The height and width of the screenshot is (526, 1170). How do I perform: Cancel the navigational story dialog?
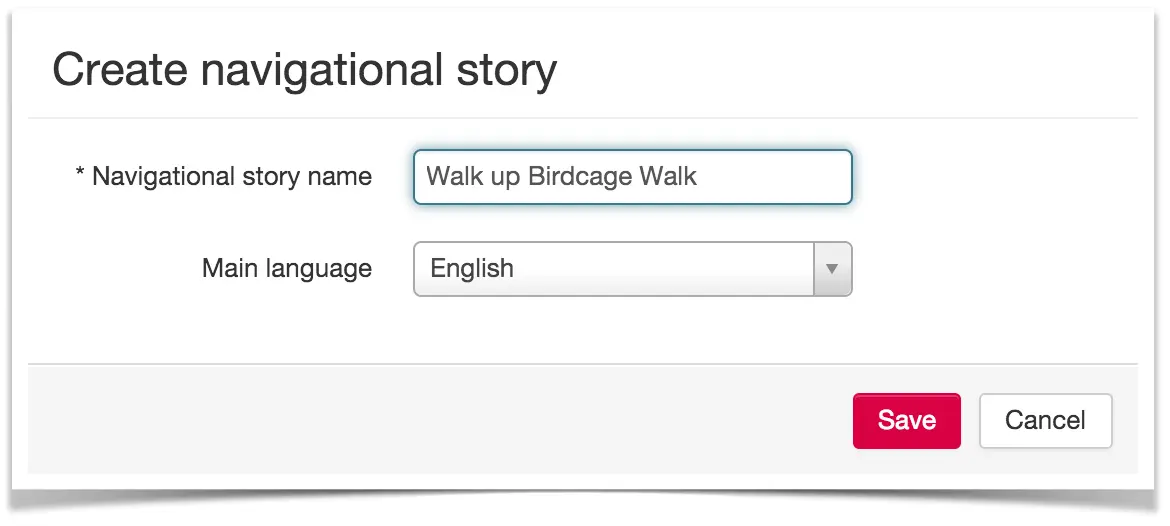pos(1045,421)
